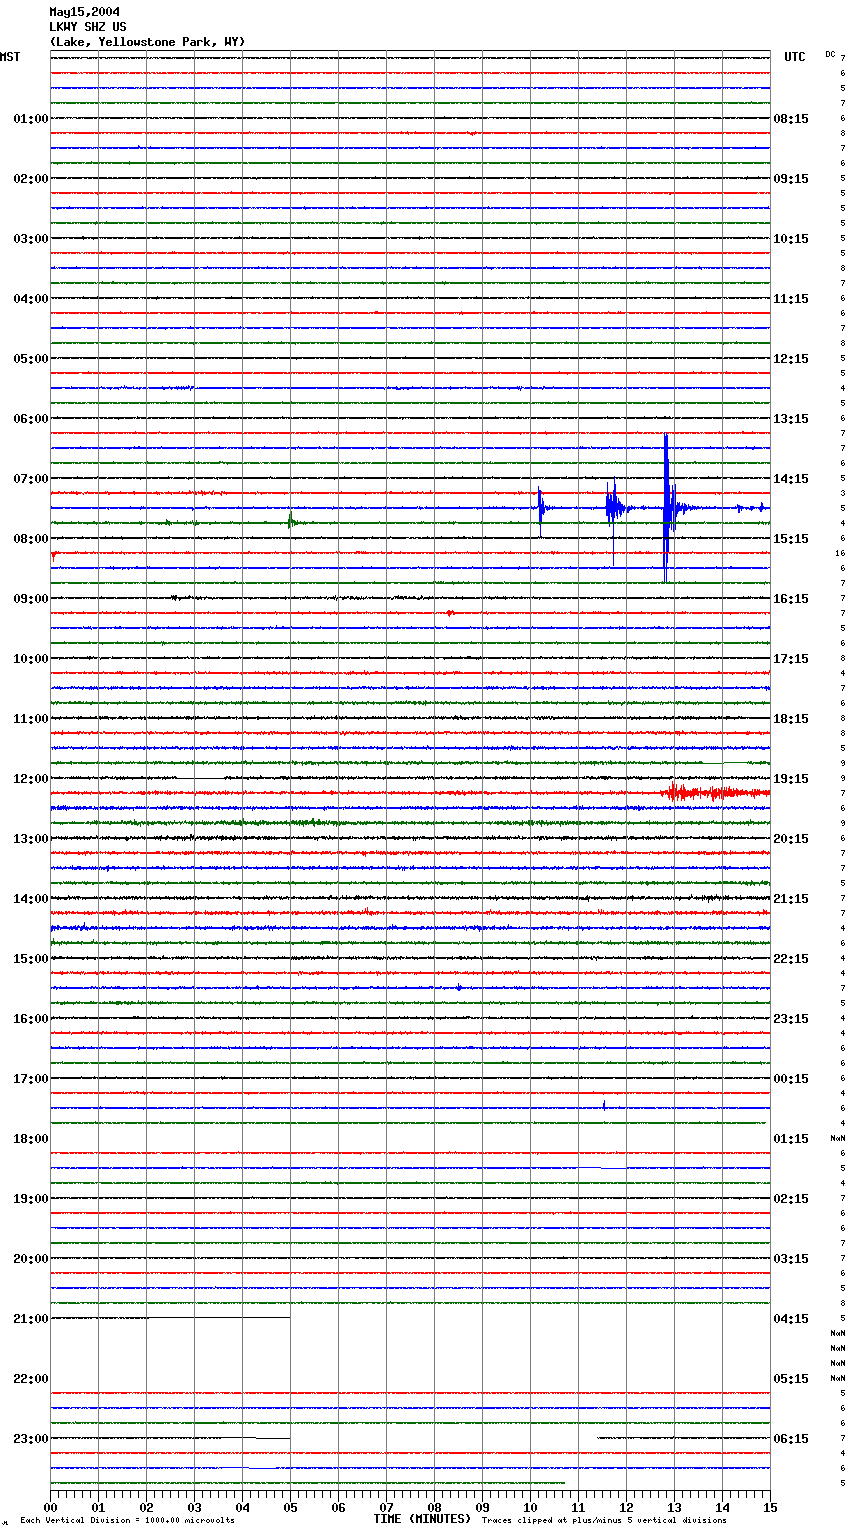Click the location text Lake, Yellowstone Park, WY
Image resolution: width=850 pixels, height=1534 pixels.
[x=147, y=42]
